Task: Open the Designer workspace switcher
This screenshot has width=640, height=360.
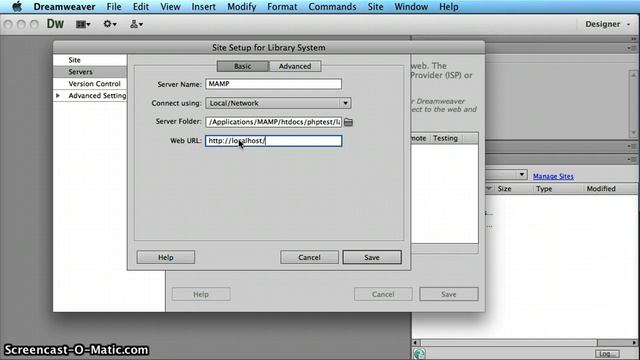Action: [607, 24]
